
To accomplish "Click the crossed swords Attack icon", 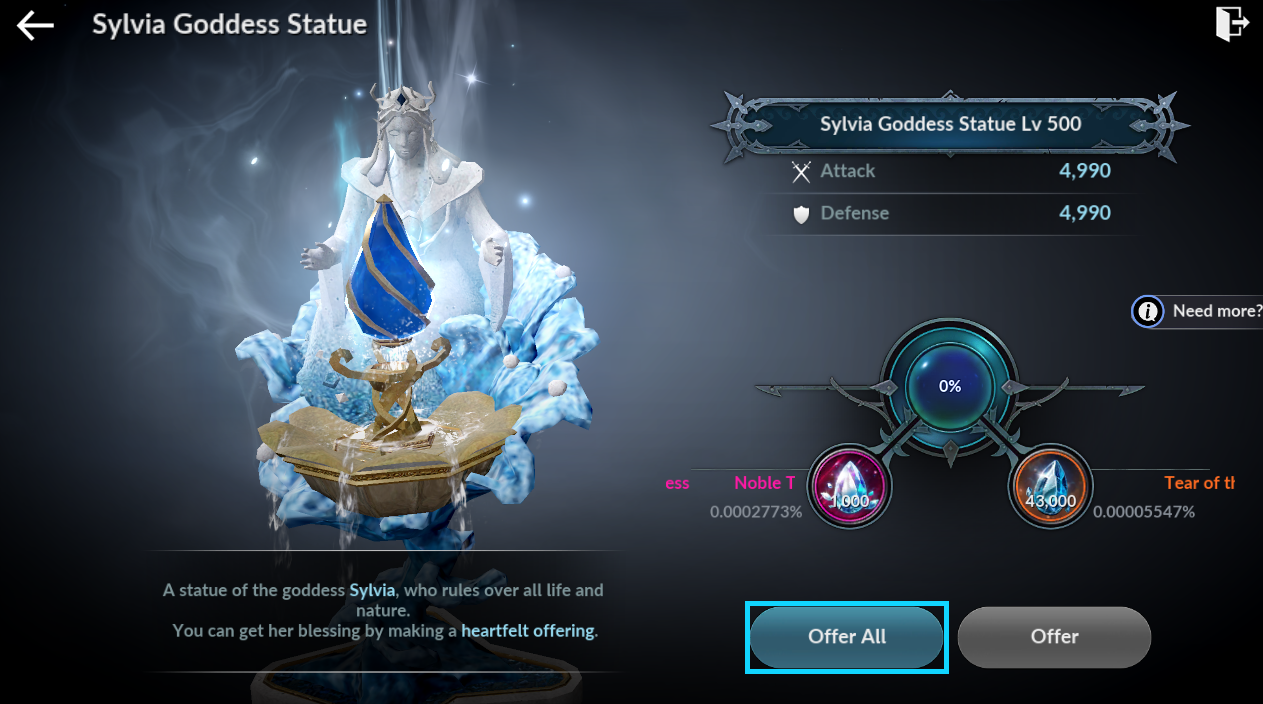I will (x=800, y=172).
